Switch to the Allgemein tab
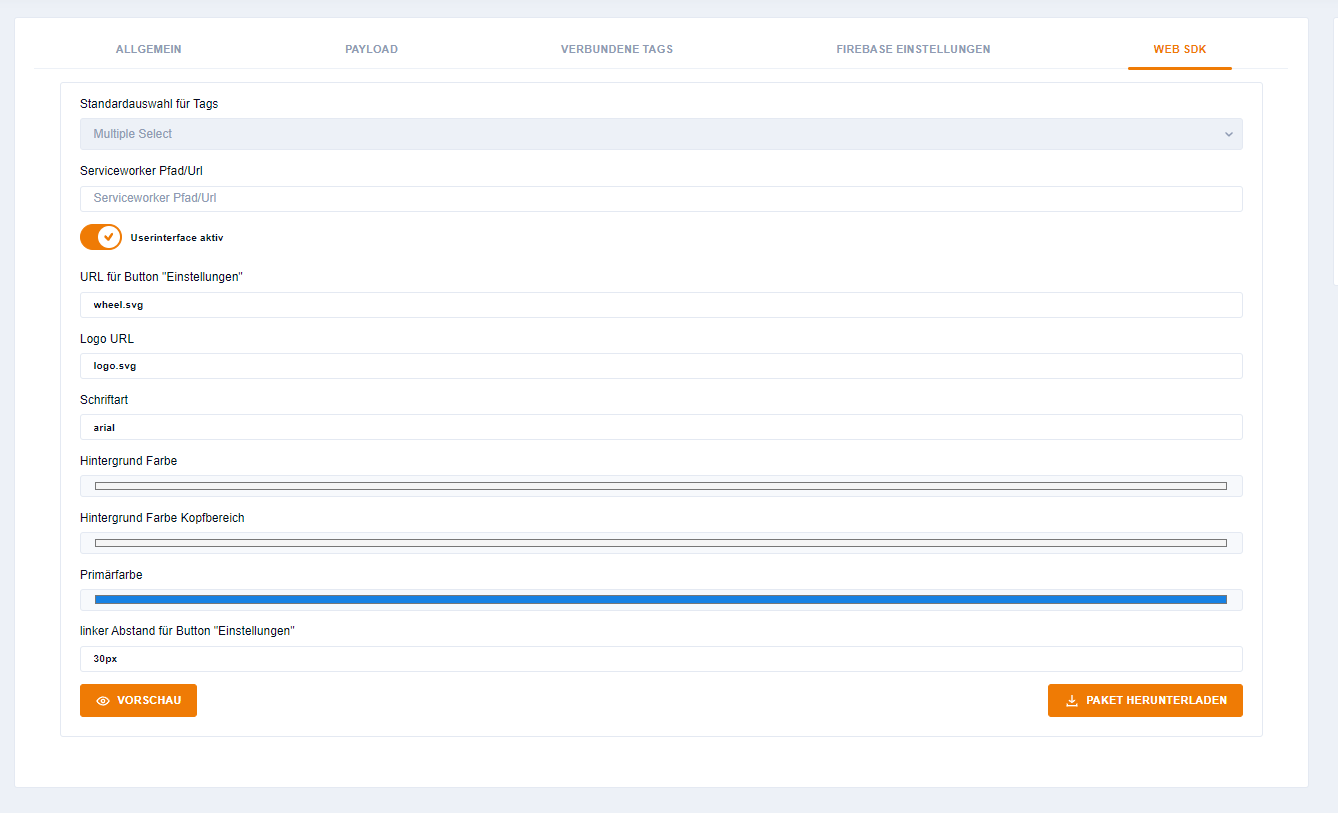Image resolution: width=1338 pixels, height=813 pixels. click(148, 49)
